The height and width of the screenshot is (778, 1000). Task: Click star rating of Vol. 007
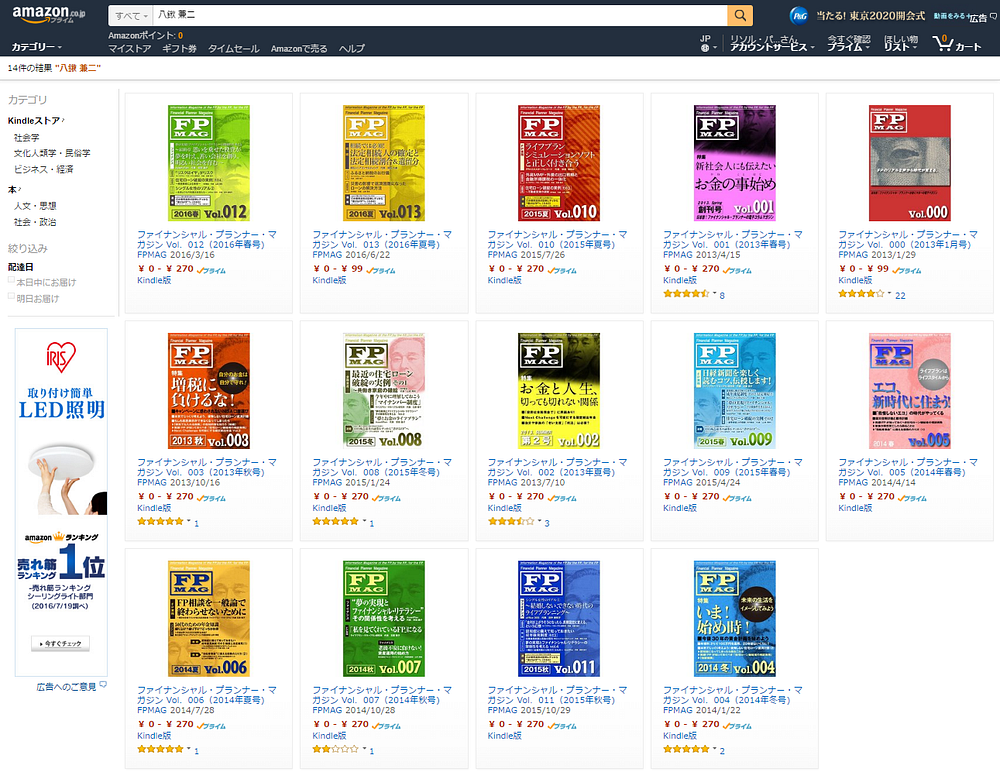coord(335,749)
